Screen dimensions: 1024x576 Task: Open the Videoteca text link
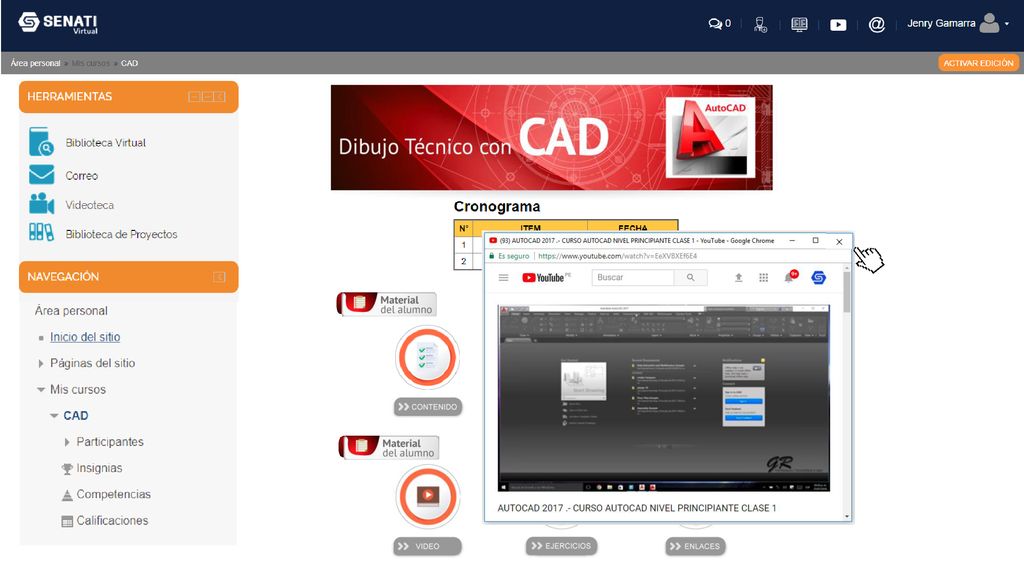89,205
